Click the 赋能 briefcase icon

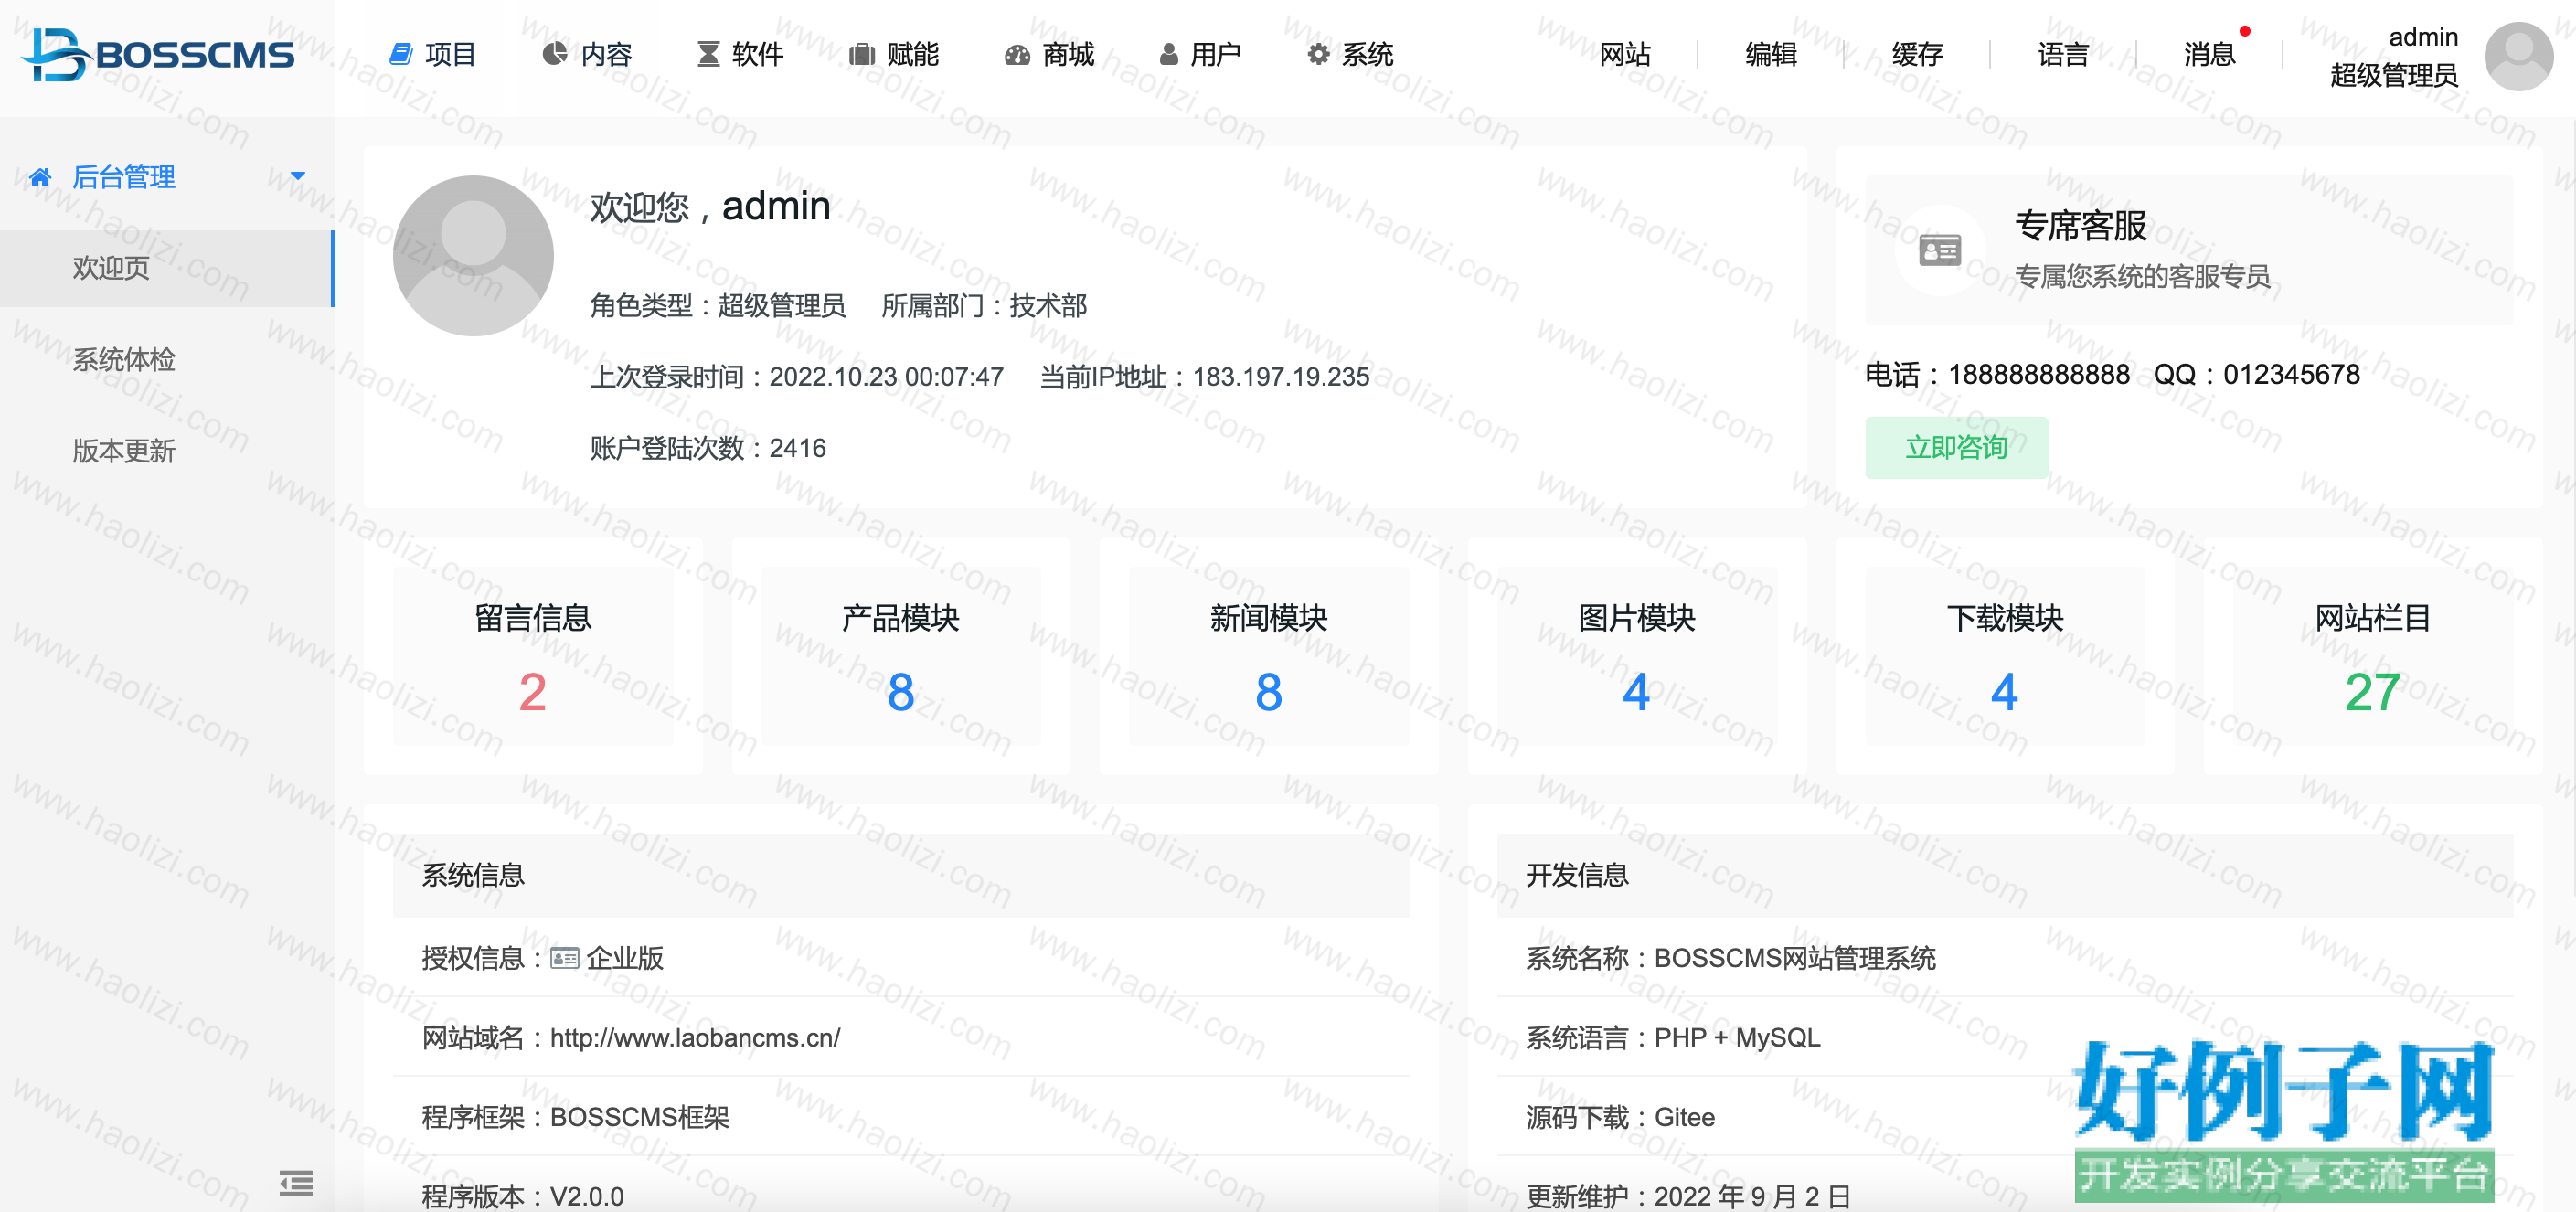click(862, 54)
